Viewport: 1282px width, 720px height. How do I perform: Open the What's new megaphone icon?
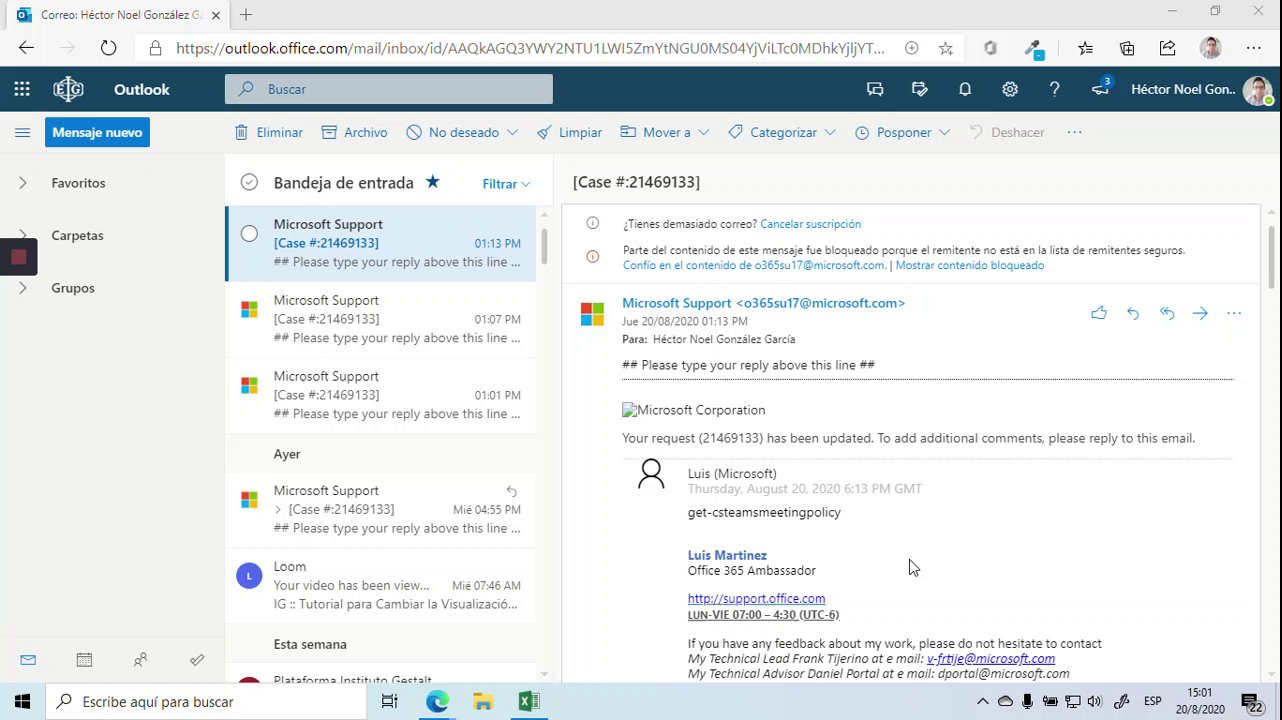click(1100, 89)
